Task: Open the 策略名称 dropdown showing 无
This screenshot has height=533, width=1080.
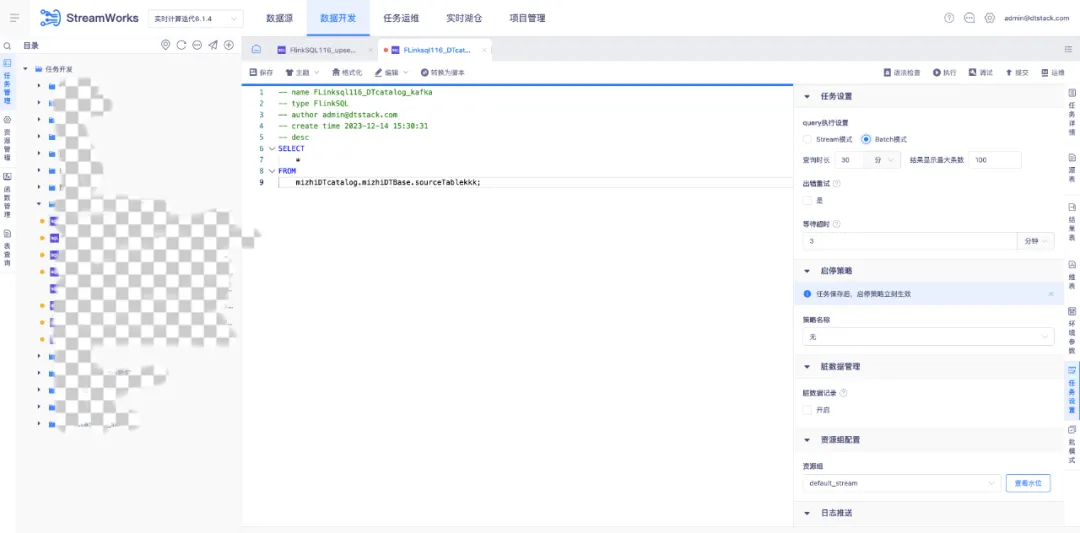Action: pos(928,337)
